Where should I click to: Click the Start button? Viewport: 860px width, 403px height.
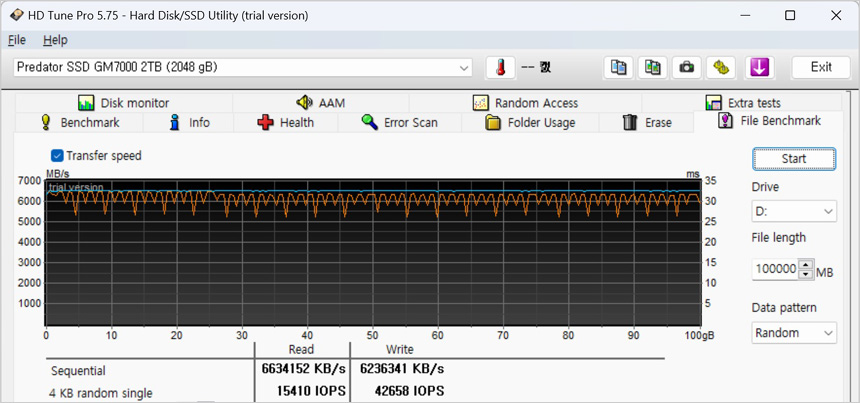794,159
